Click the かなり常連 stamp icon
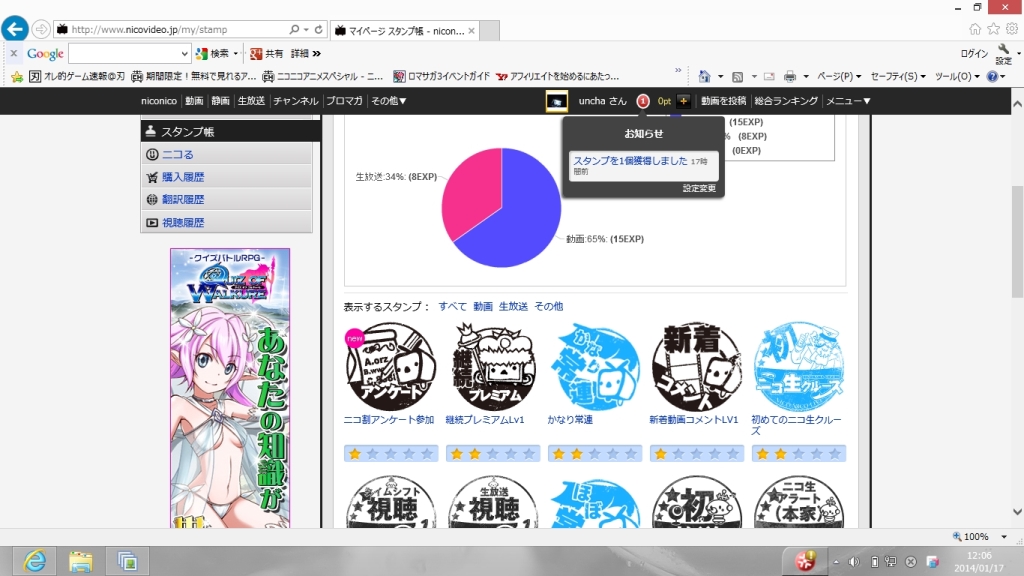The image size is (1024, 576). [x=595, y=367]
